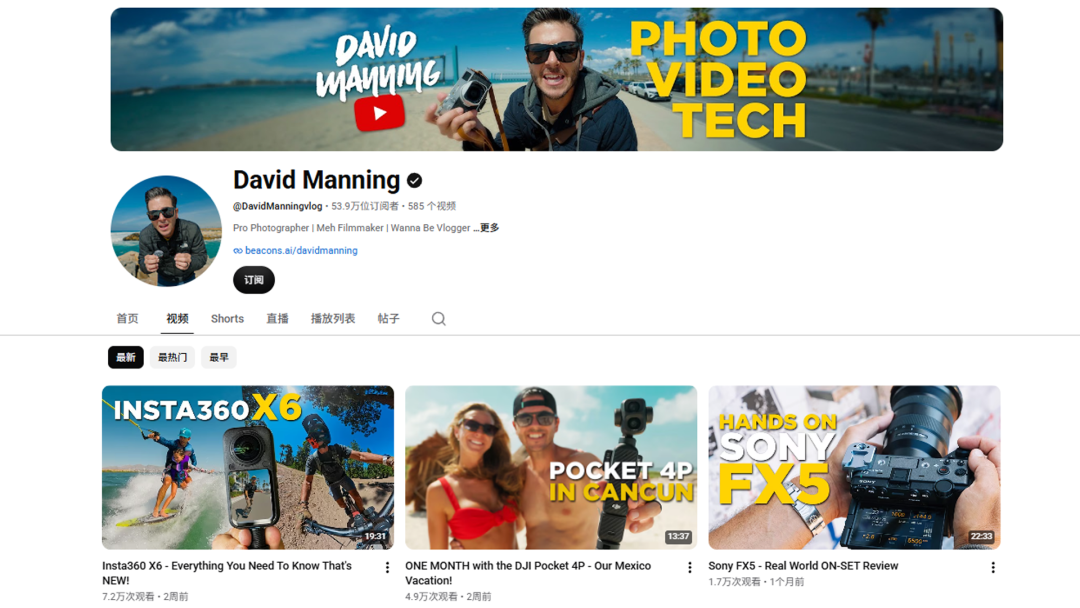Select the 最新 sort chip
This screenshot has width=1080, height=608.
[x=125, y=357]
